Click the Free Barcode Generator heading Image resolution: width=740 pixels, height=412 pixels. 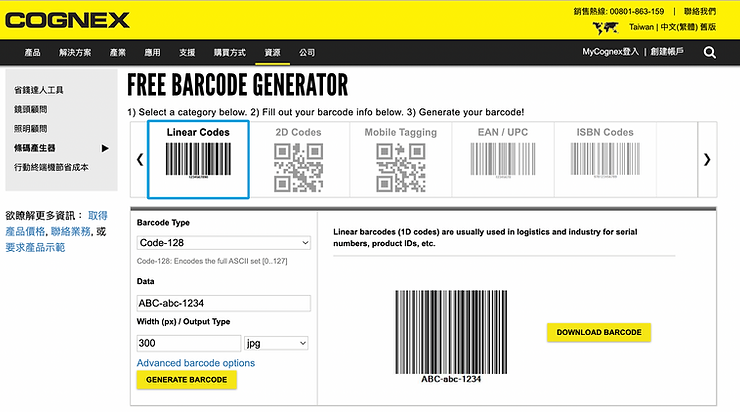click(237, 85)
